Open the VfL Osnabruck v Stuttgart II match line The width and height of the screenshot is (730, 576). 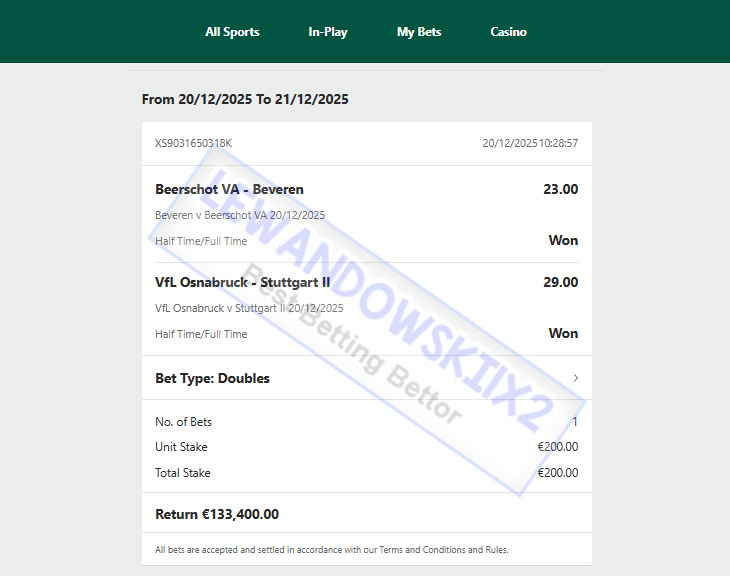(x=249, y=308)
